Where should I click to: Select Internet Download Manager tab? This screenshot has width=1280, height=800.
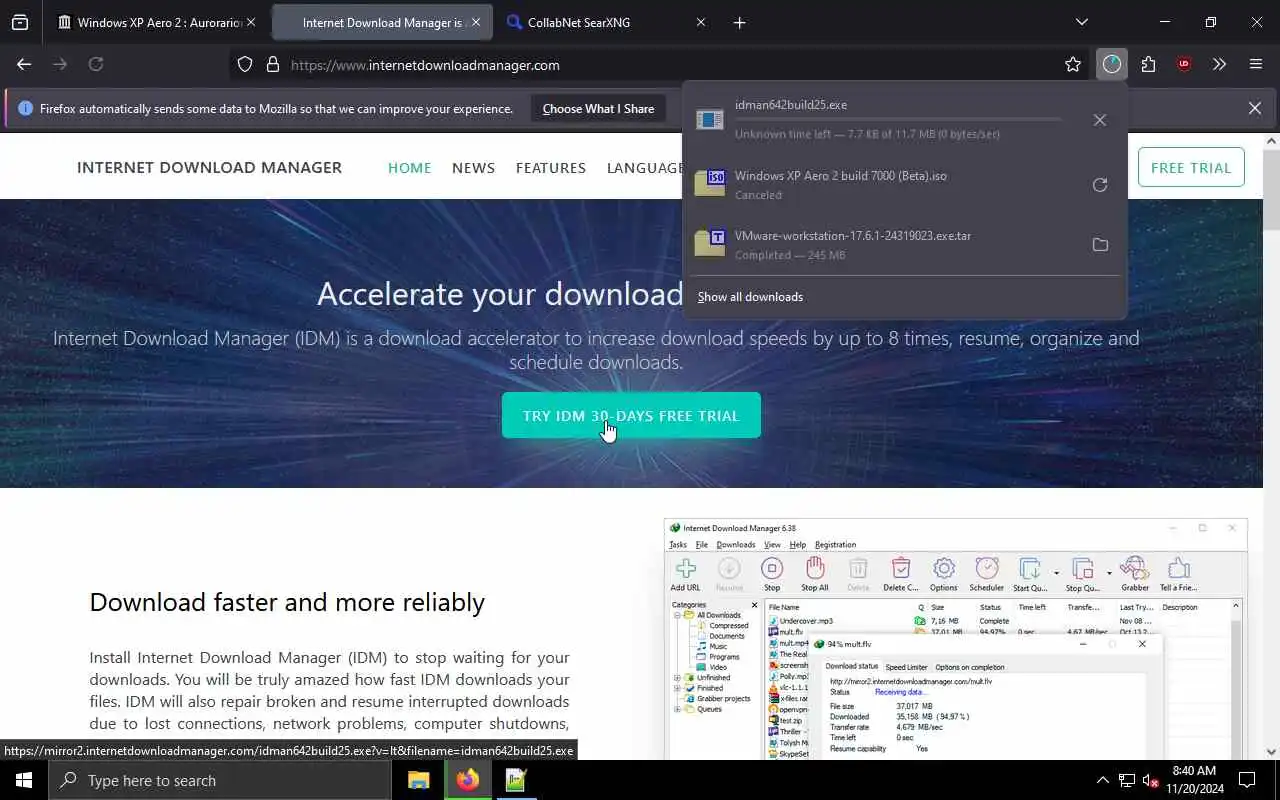[382, 22]
